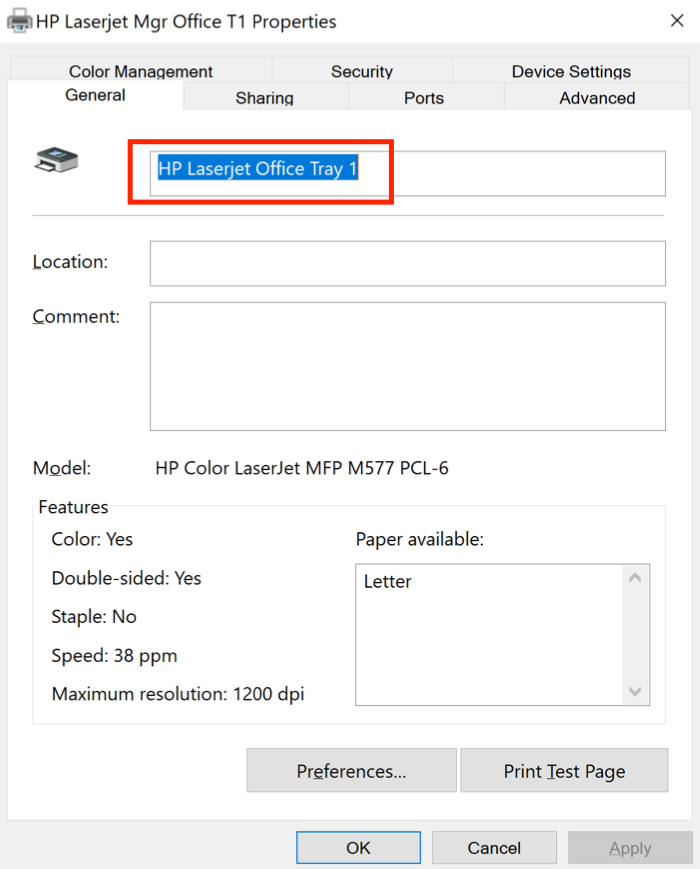Open the Color Management tab
Screen dimensions: 700x869
[x=141, y=70]
